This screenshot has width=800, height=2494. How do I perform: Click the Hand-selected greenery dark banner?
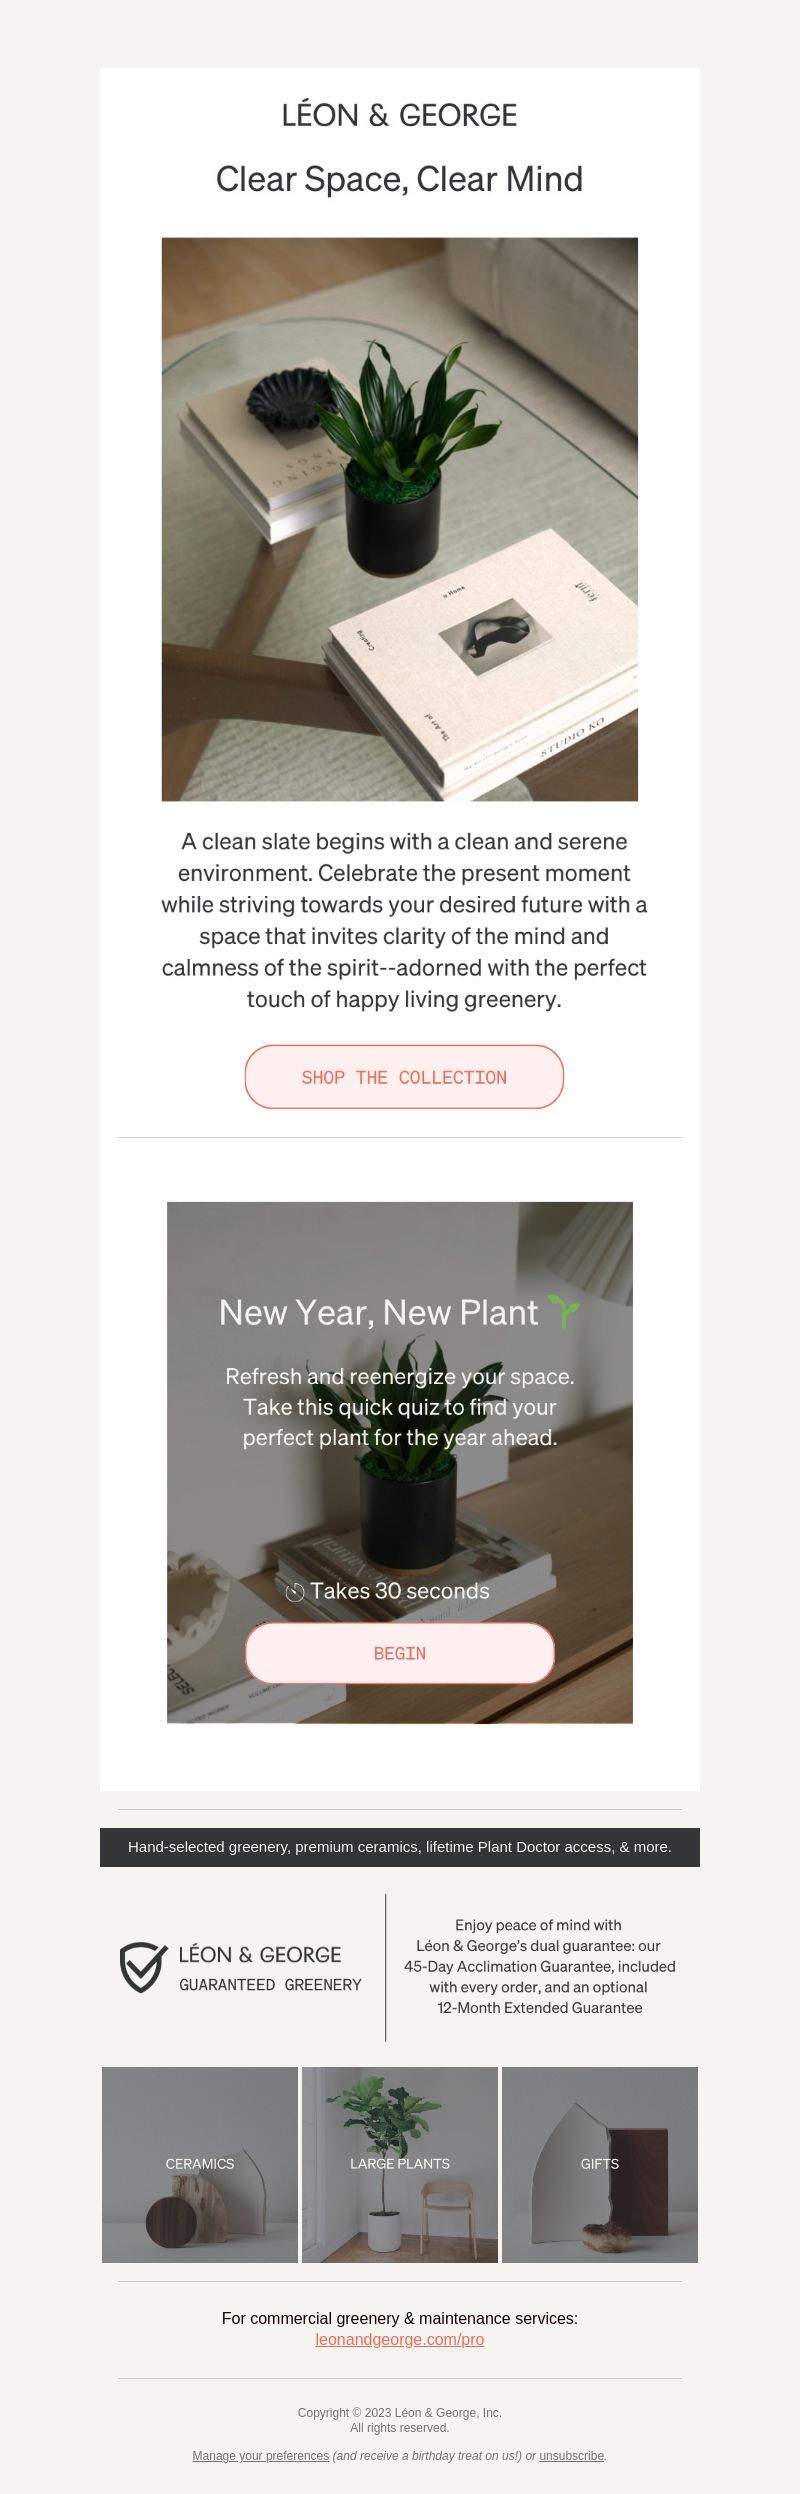coord(400,1847)
